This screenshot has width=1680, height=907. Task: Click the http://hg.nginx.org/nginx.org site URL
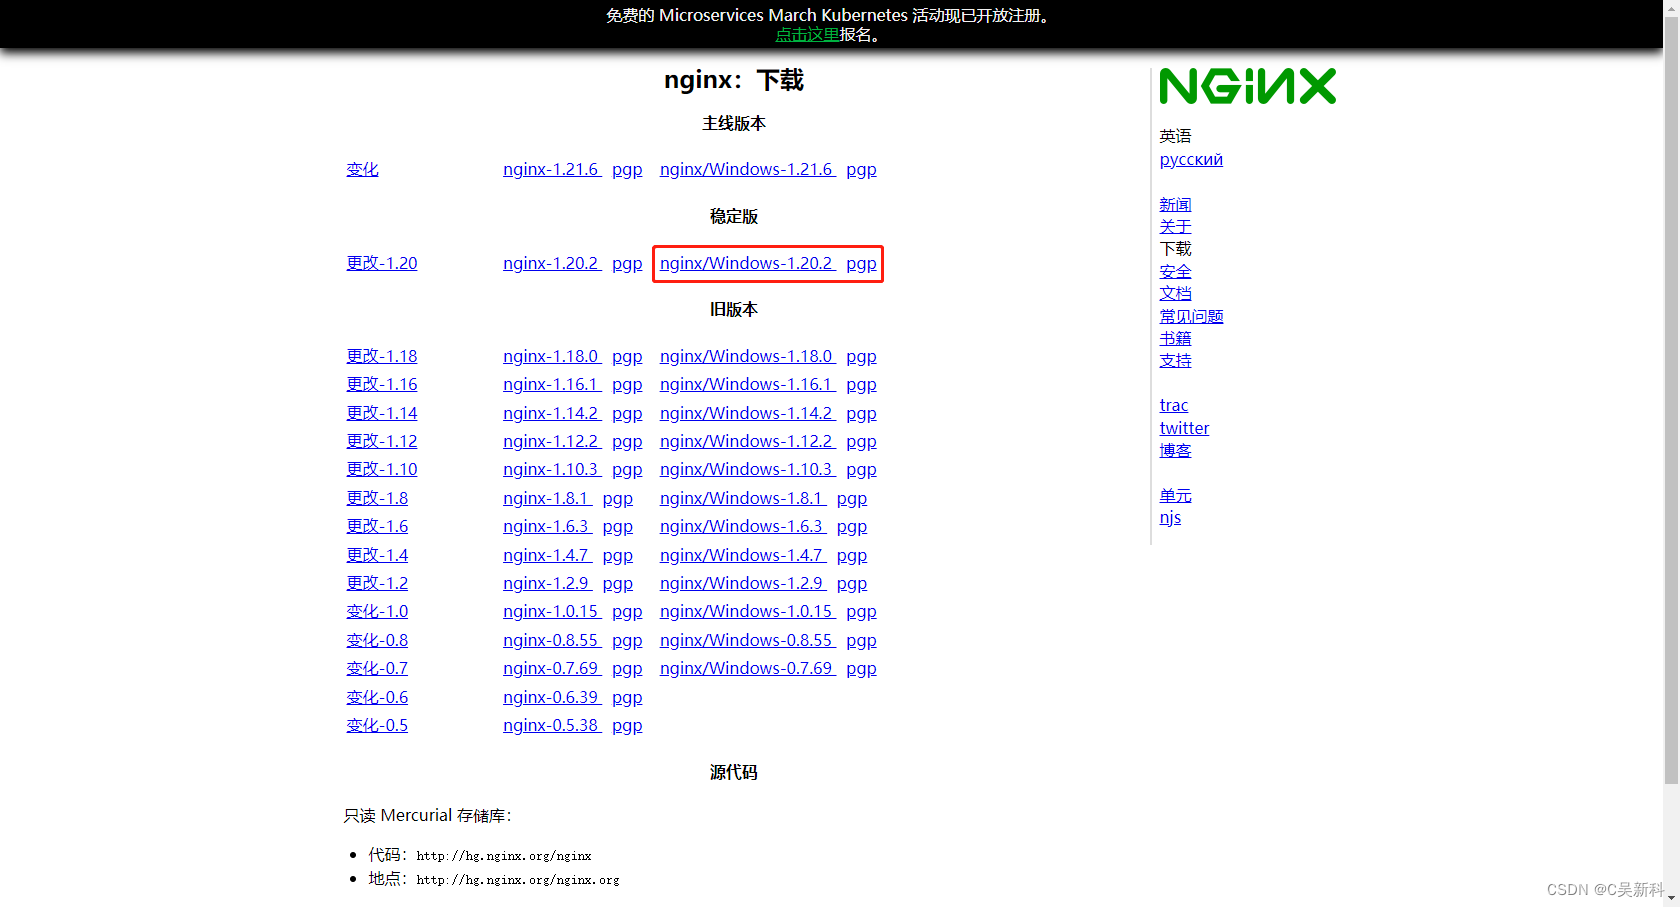click(x=518, y=880)
